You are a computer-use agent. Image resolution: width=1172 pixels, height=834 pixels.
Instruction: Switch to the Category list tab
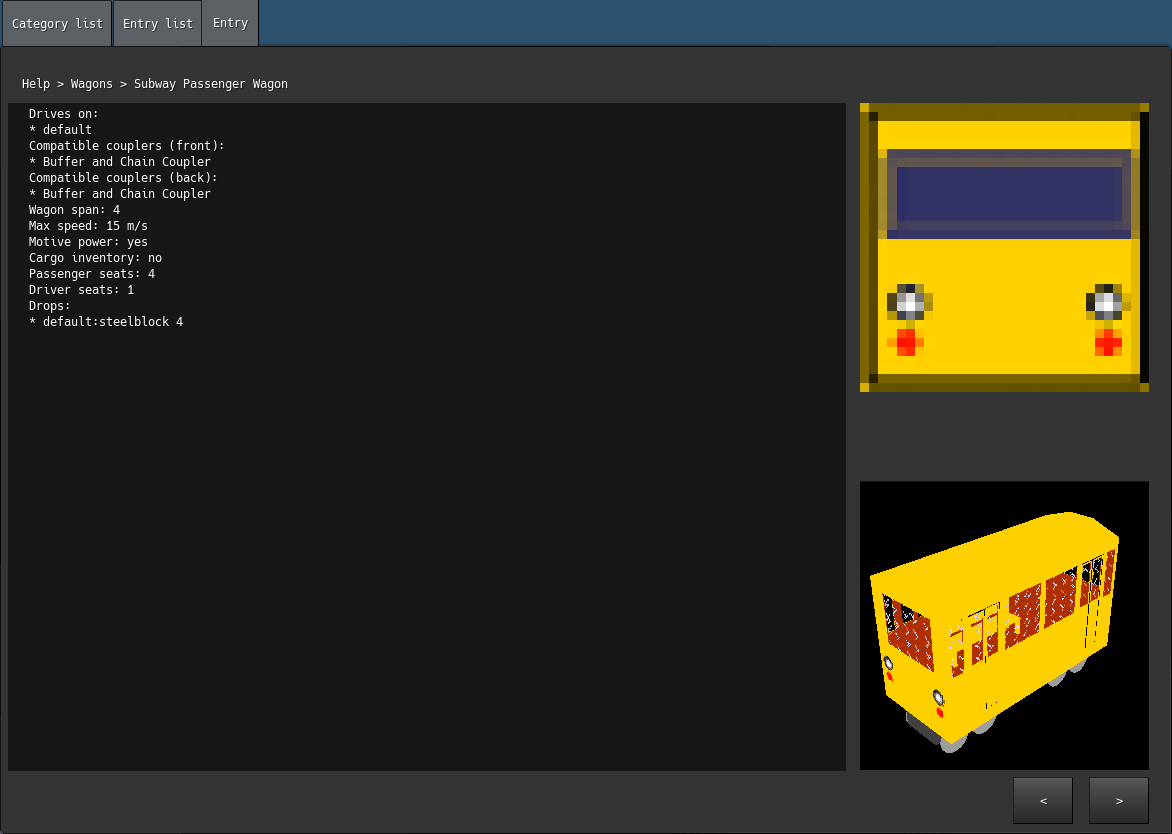tap(57, 24)
